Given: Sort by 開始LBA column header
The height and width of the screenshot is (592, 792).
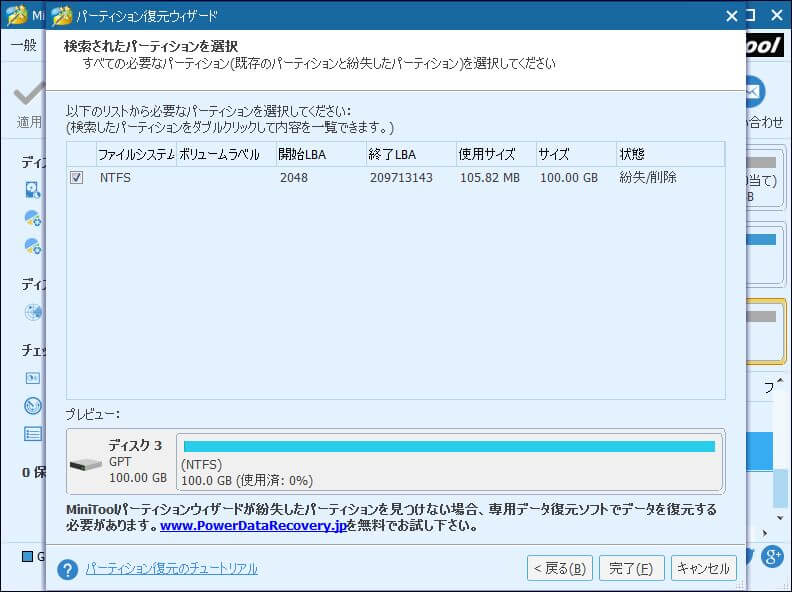Looking at the screenshot, I should click(x=321, y=154).
